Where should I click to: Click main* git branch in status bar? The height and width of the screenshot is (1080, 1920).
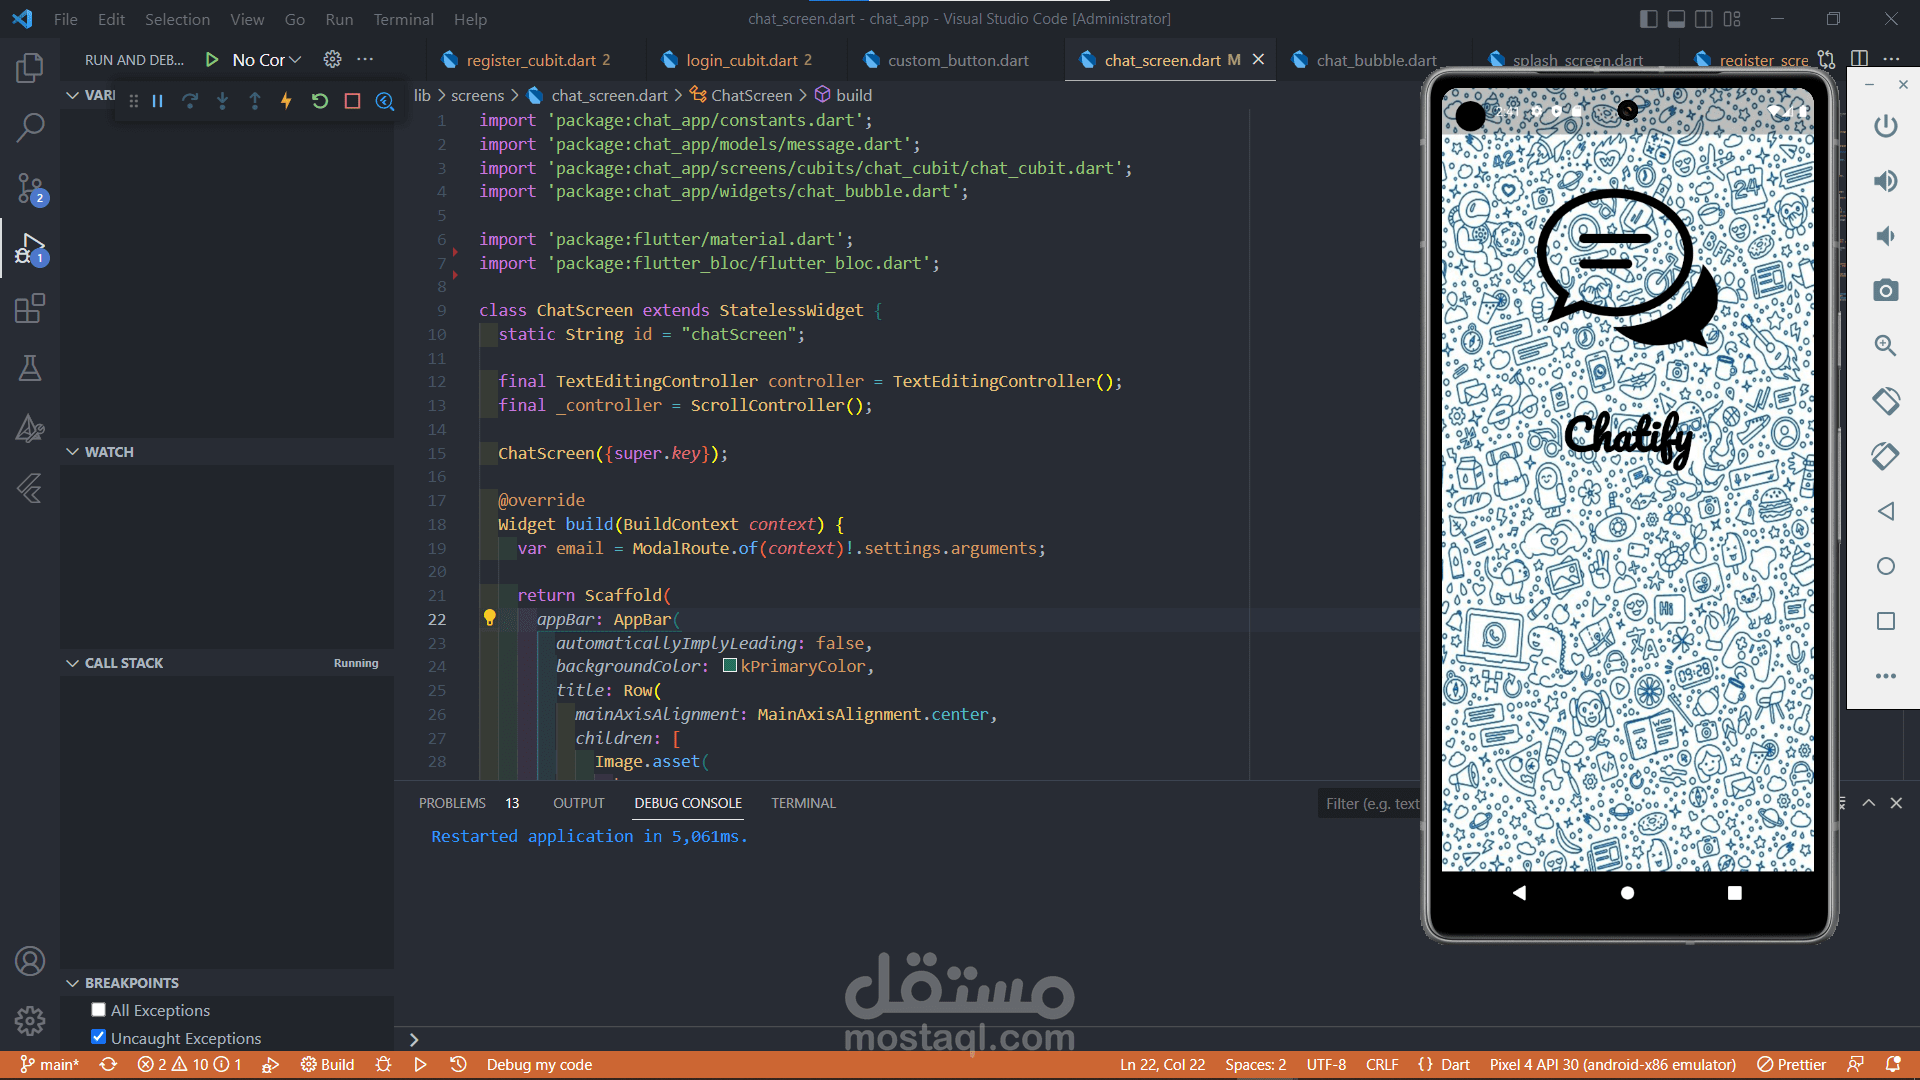[50, 1065]
